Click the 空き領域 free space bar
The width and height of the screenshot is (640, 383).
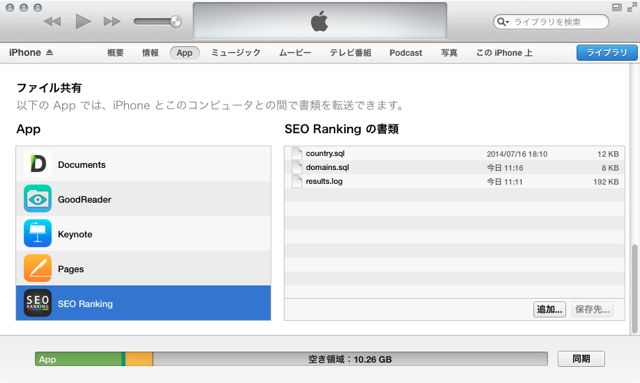350,359
